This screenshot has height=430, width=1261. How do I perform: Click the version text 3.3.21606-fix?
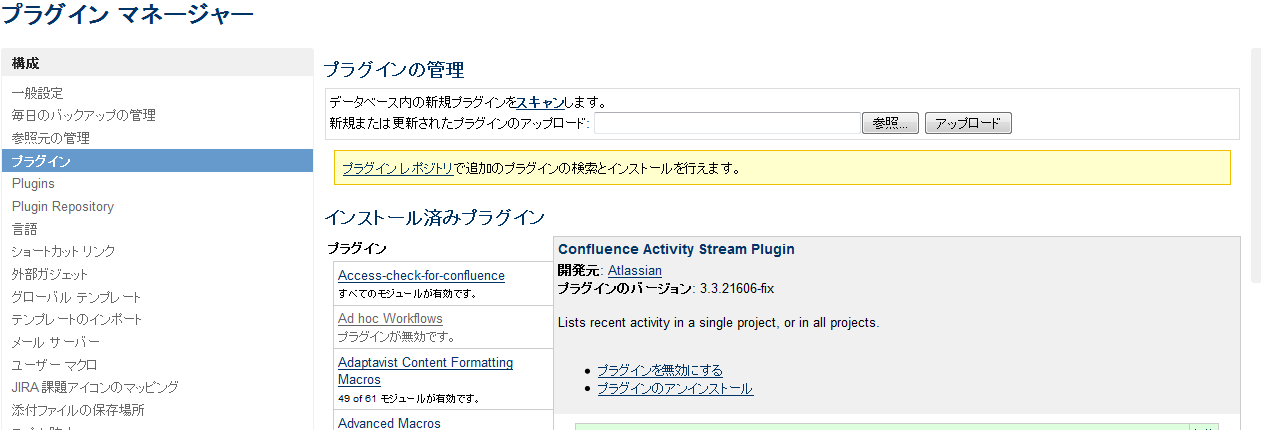pyautogui.click(x=737, y=288)
